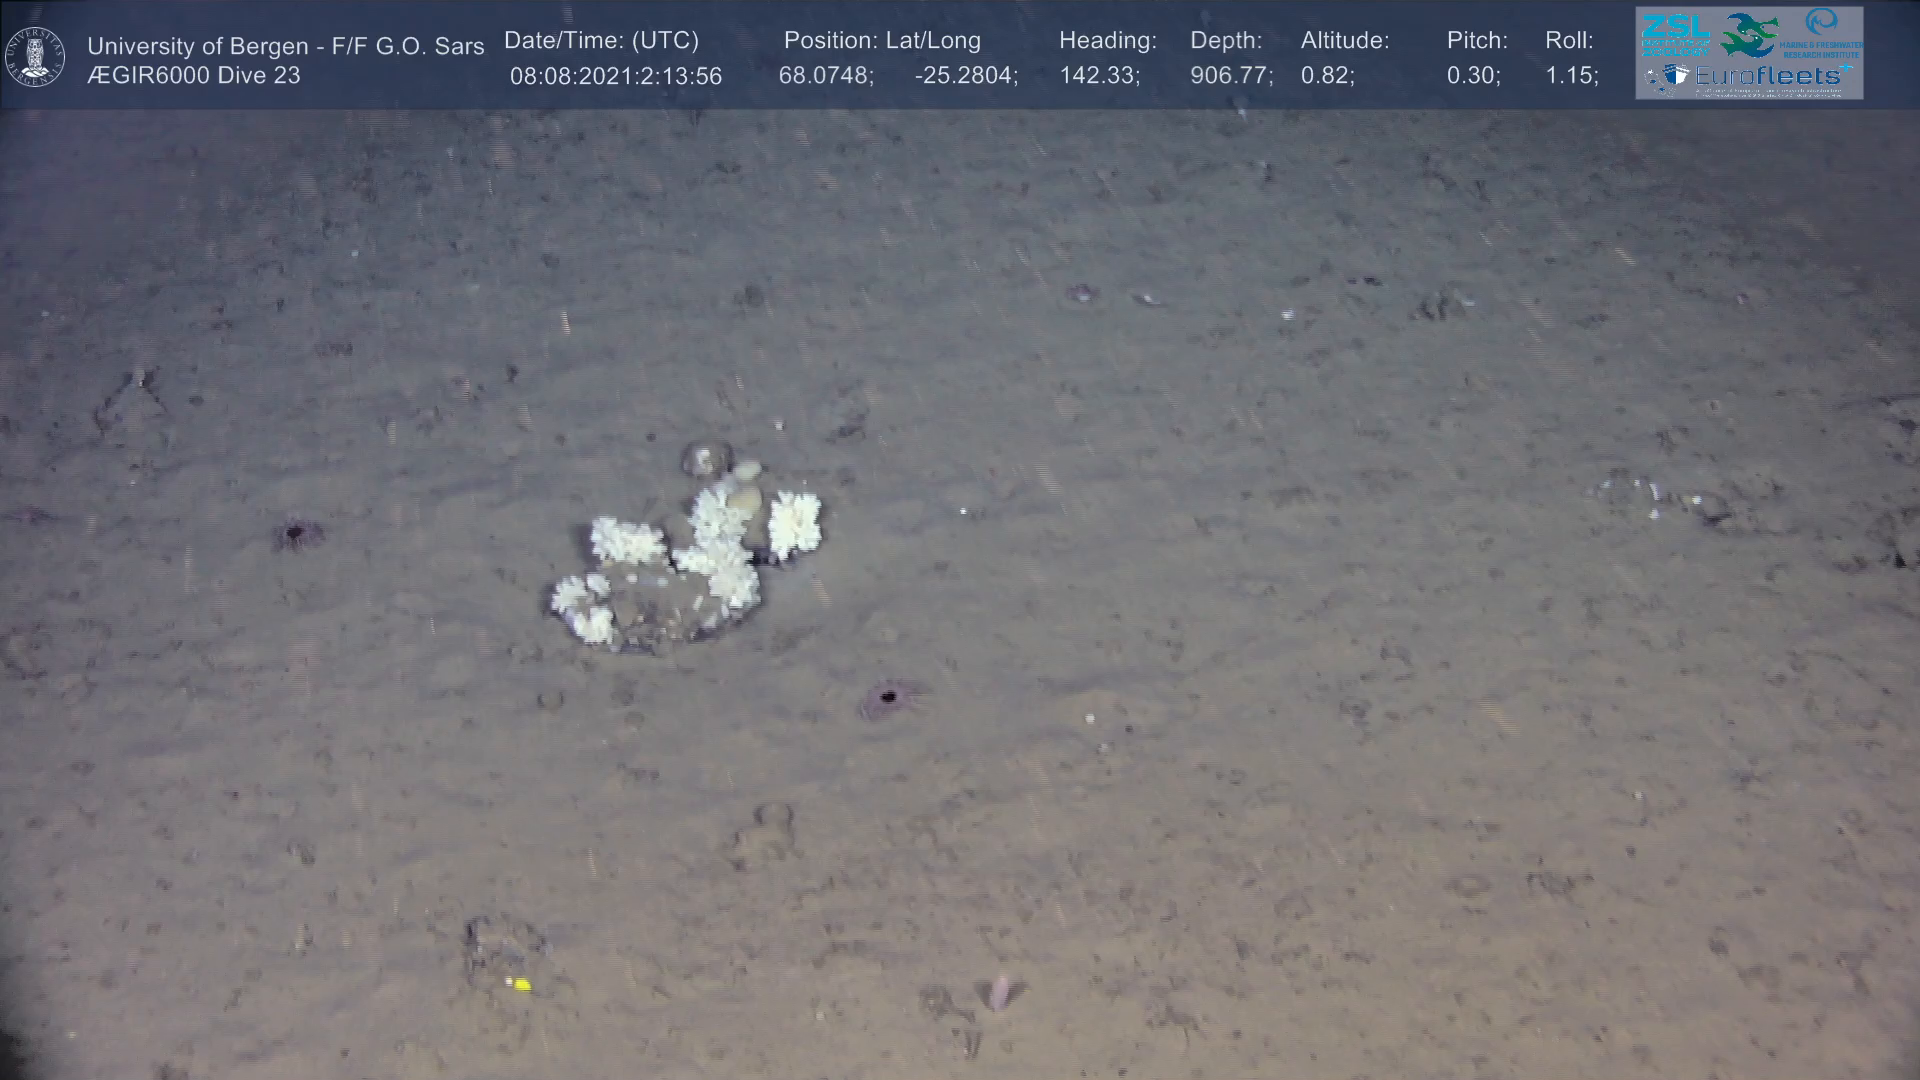
Task: Click the latitude value 68.0748
Action: [825, 76]
